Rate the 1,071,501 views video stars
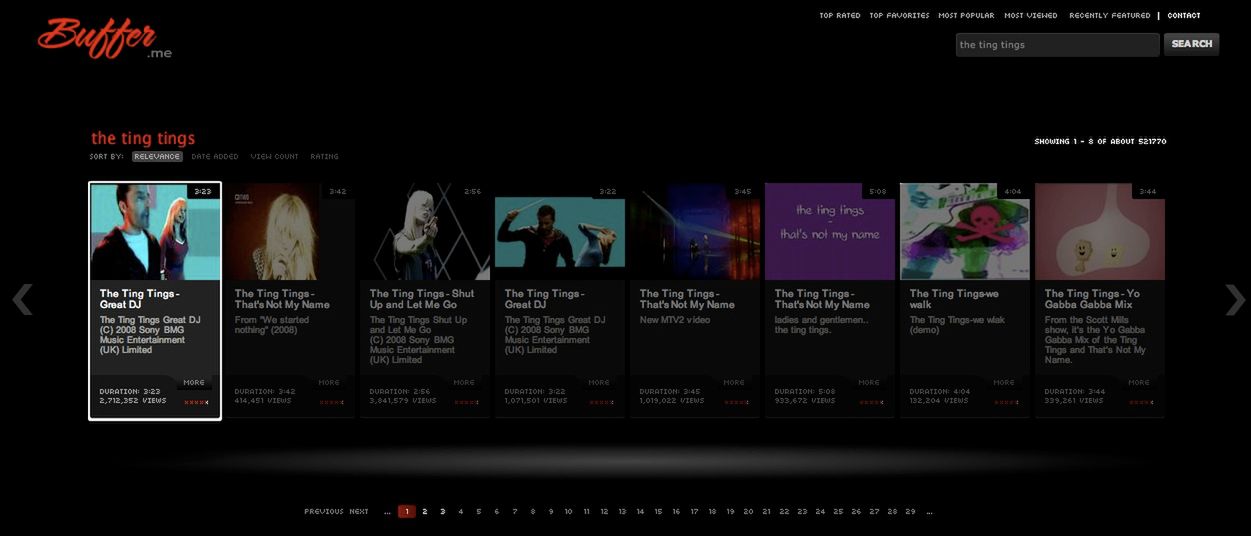Screen dimensions: 1251x536 tap(600, 402)
